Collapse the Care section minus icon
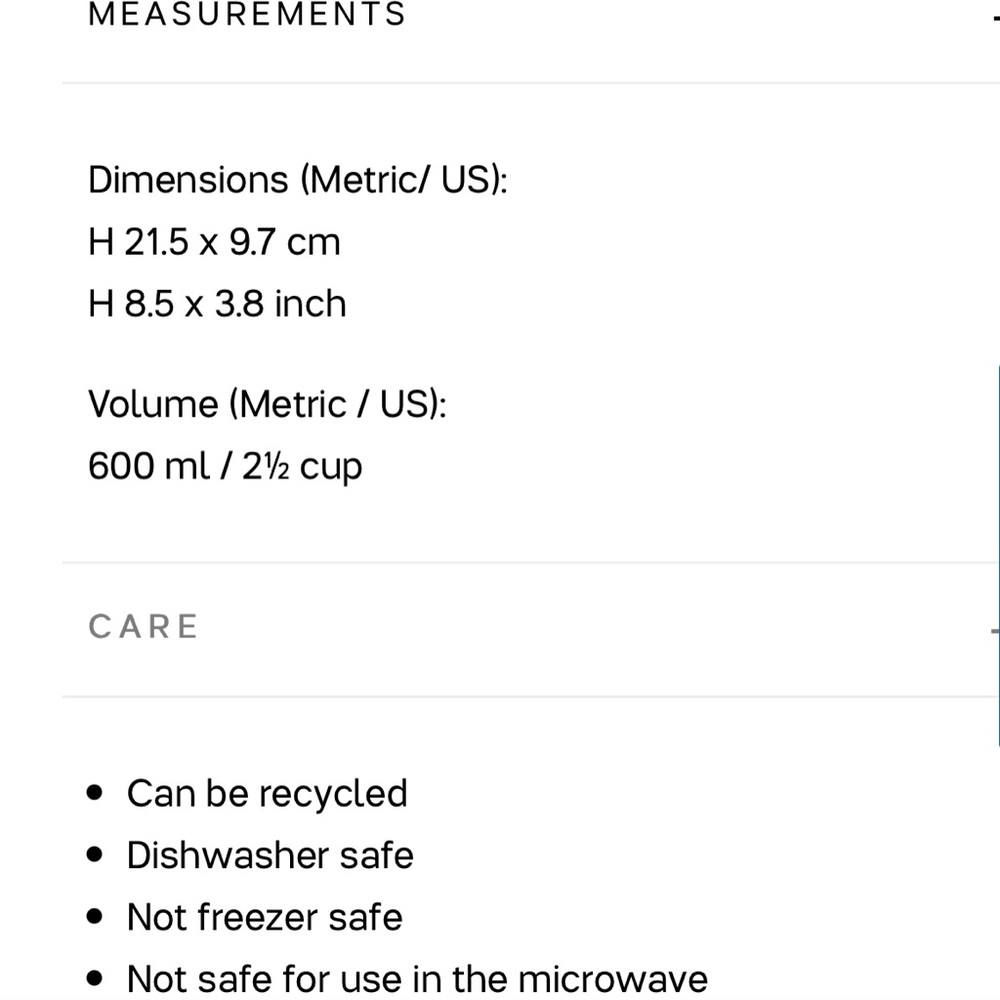1000x1000 pixels. click(995, 630)
